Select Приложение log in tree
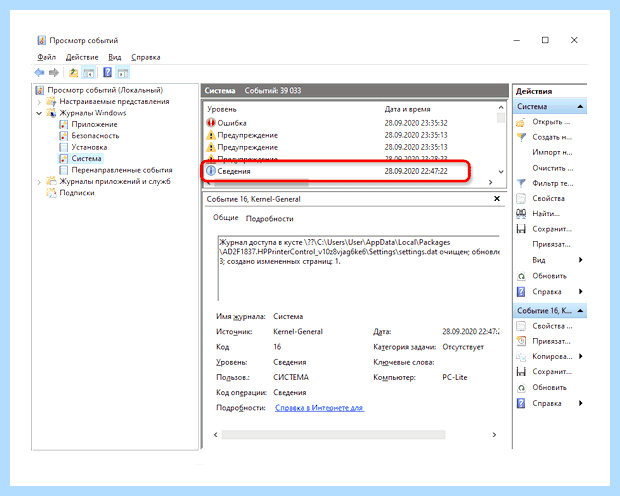The height and width of the screenshot is (496, 620). [x=94, y=124]
